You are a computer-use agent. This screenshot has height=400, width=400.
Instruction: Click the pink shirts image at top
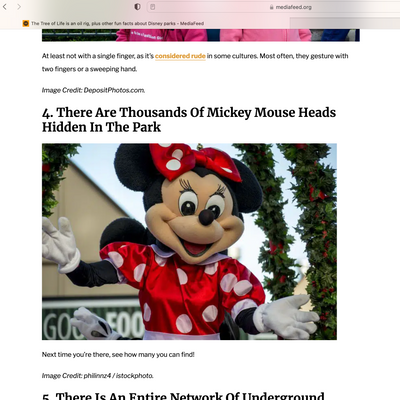pos(201,35)
